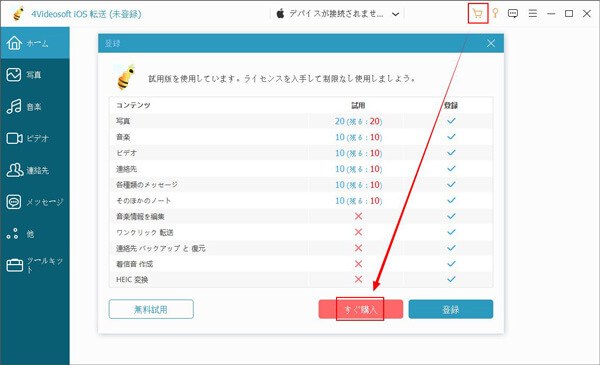The width and height of the screenshot is (600, 365).
Task: Select the 音楽情報を編集 row label
Action: pyautogui.click(x=140, y=217)
